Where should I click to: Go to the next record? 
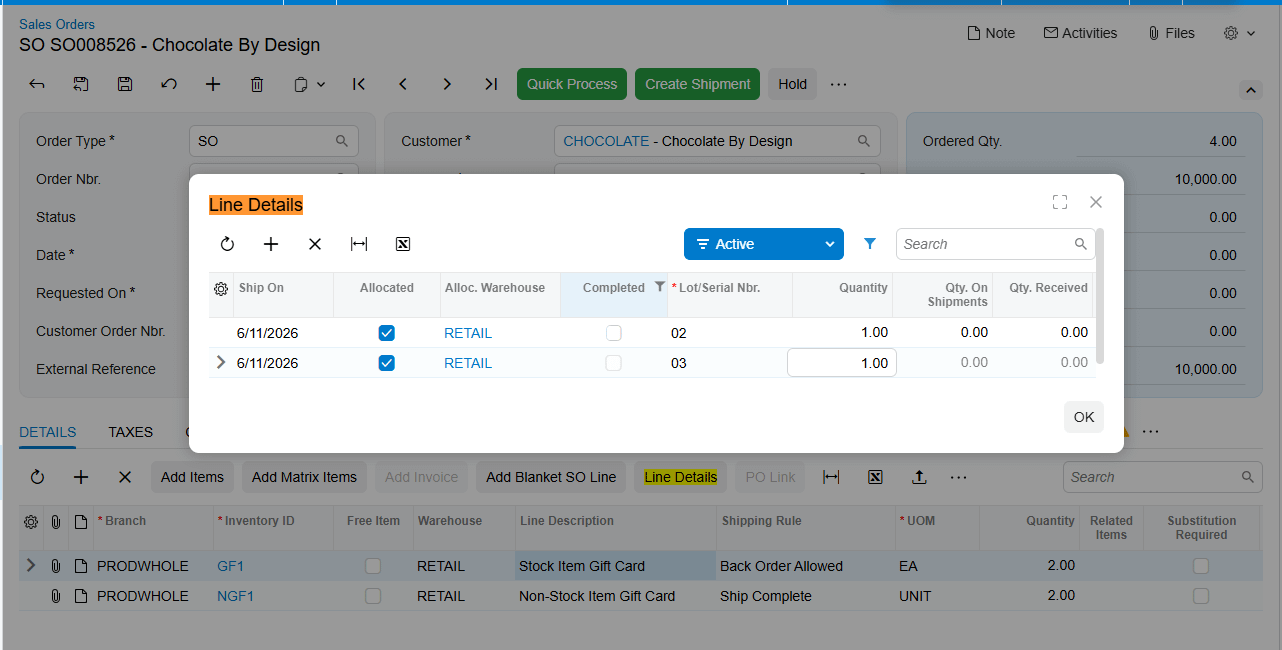tap(447, 84)
